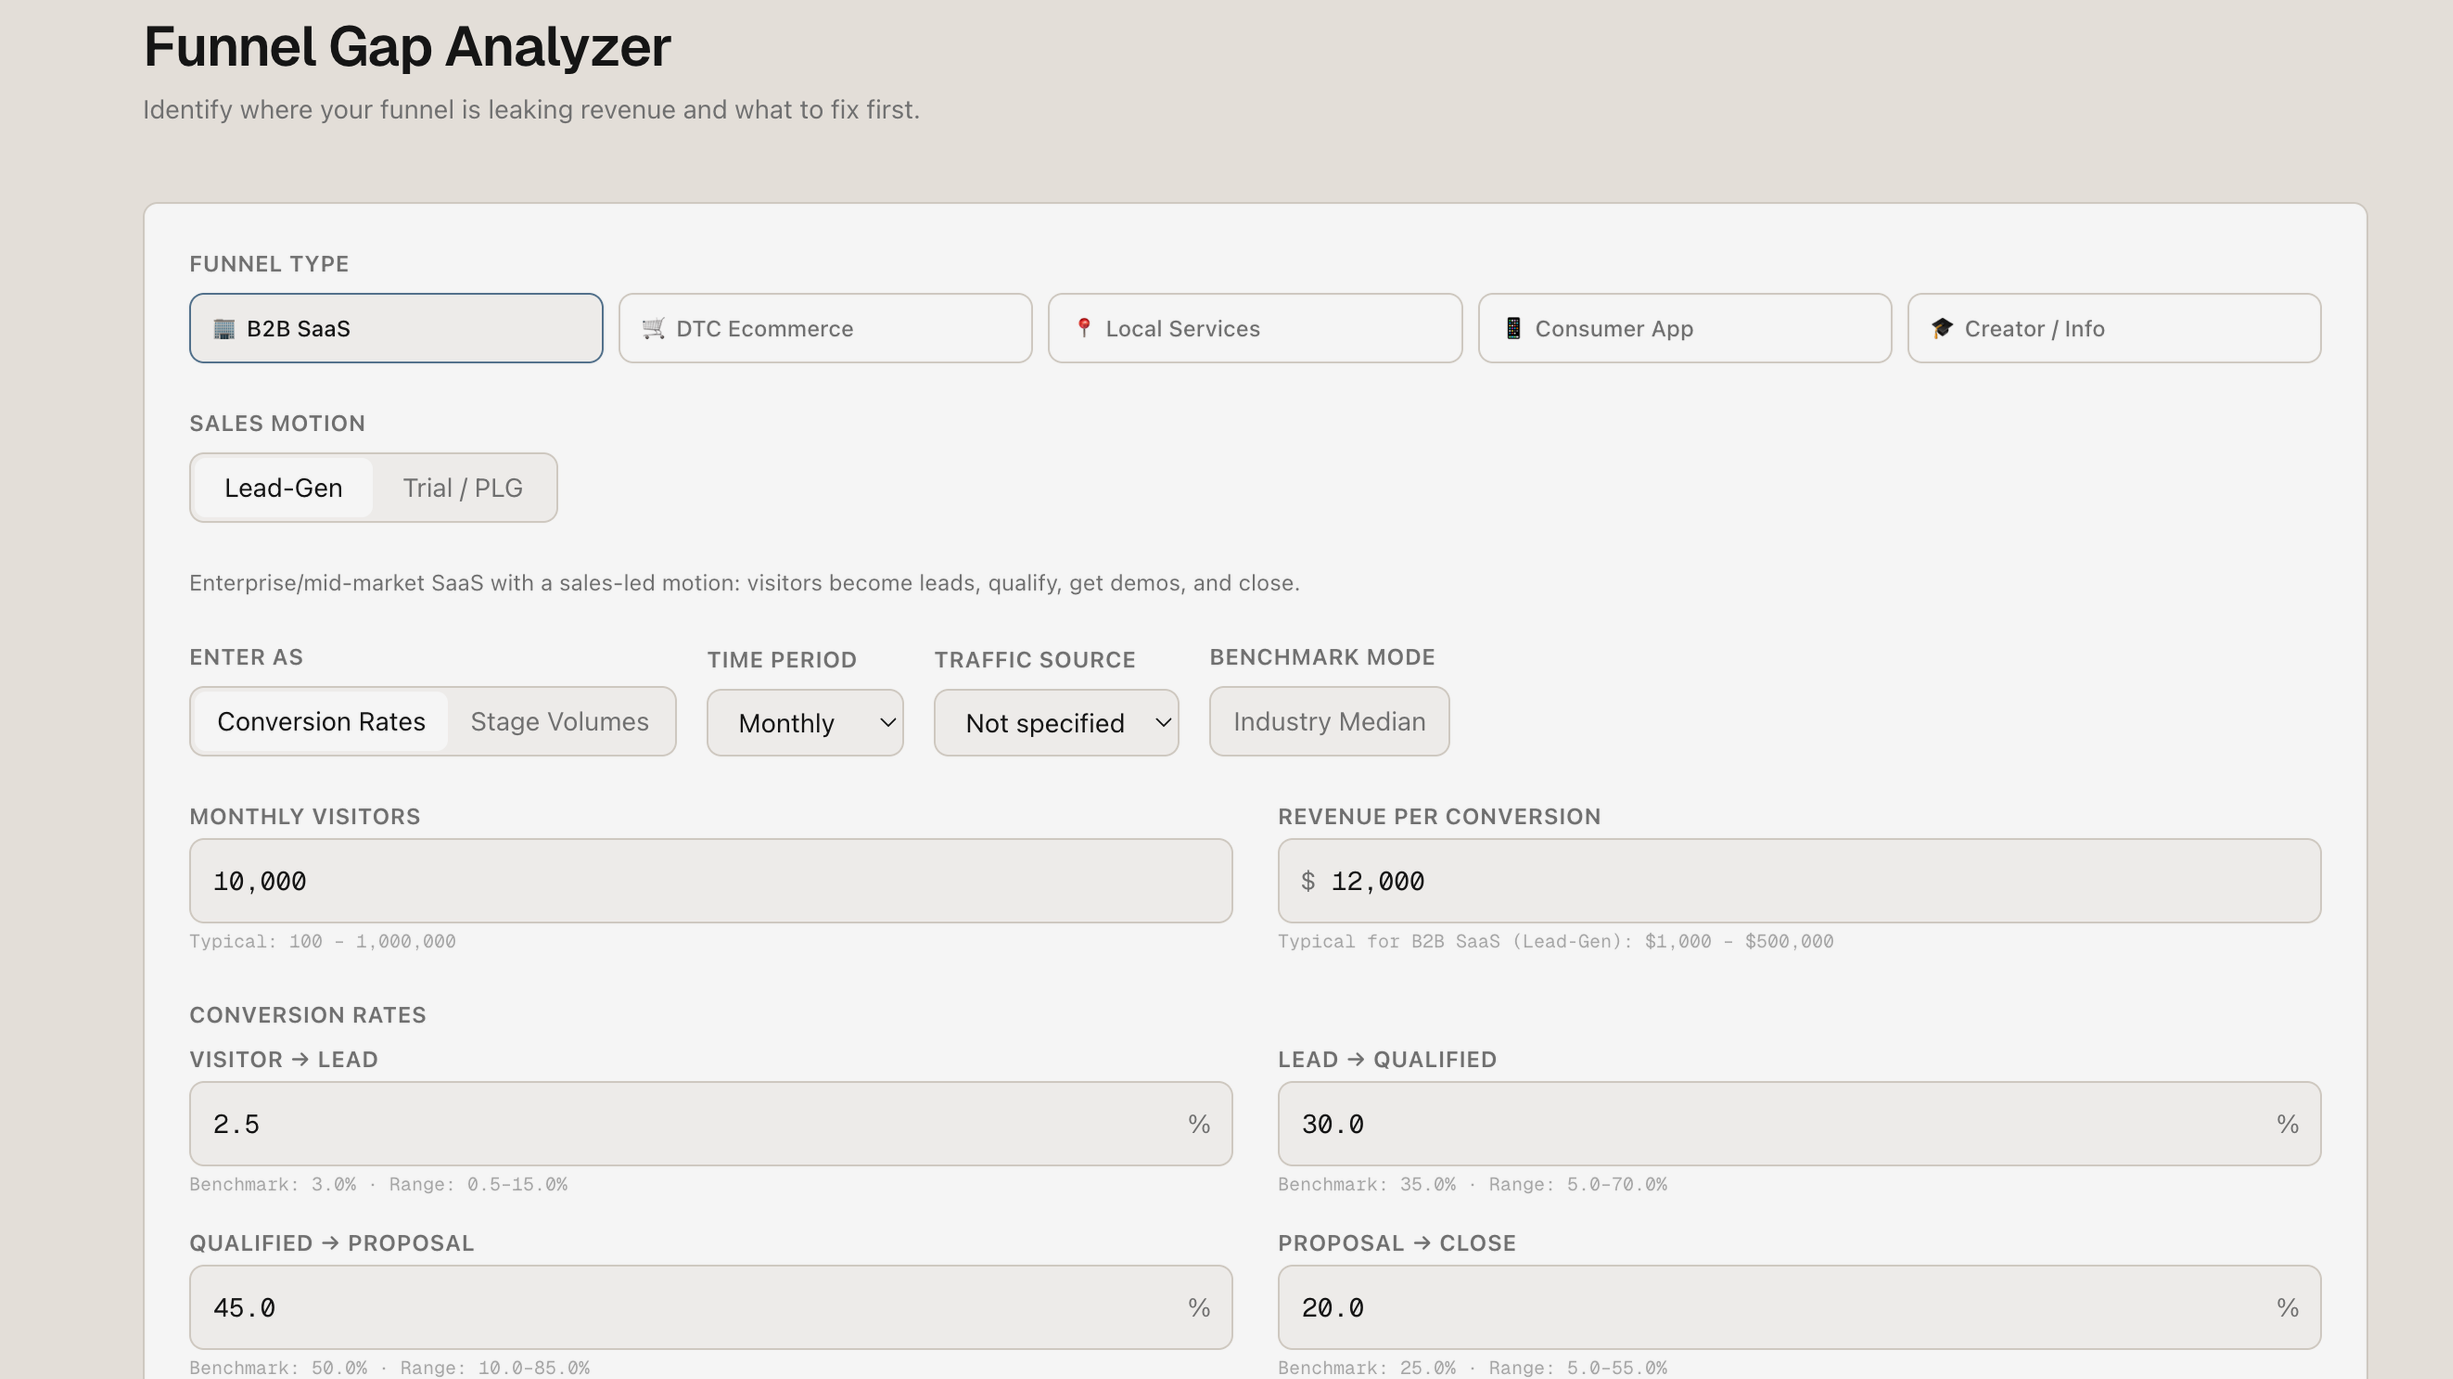Select the DTC Ecommerce funnel type
This screenshot has height=1379, width=2453.
coord(825,328)
